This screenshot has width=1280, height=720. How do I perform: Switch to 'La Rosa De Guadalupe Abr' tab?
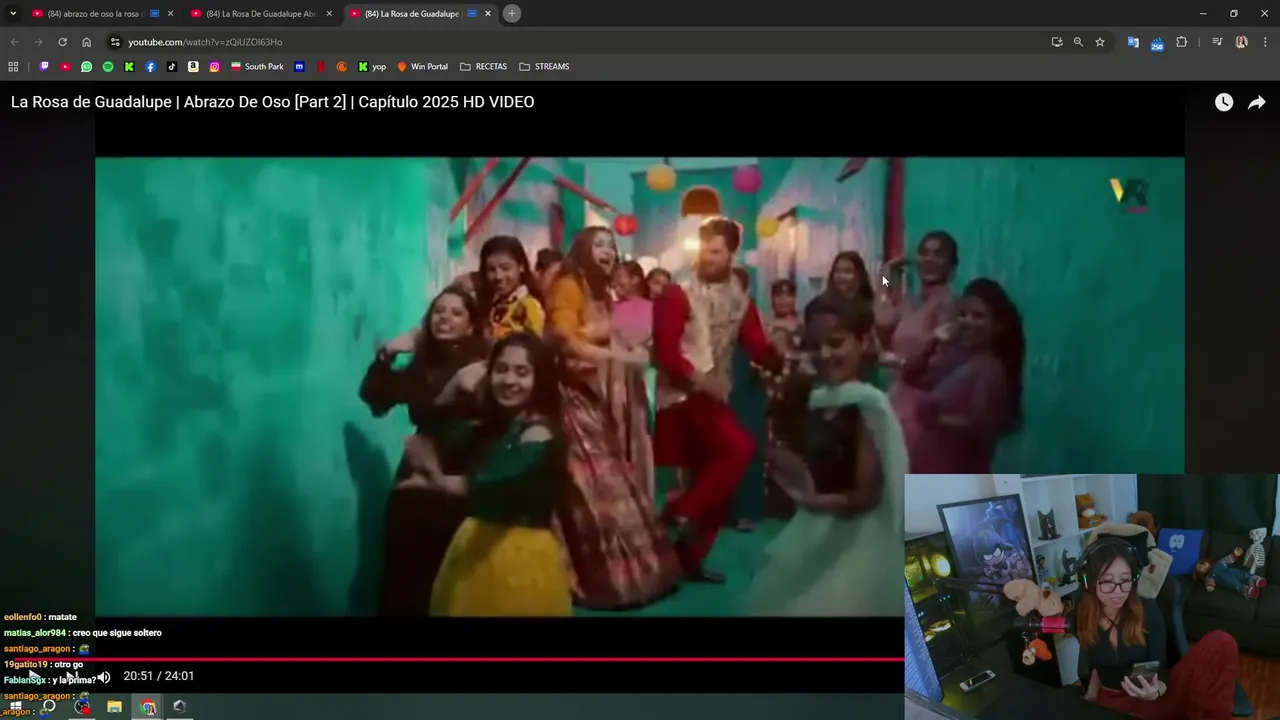260,14
